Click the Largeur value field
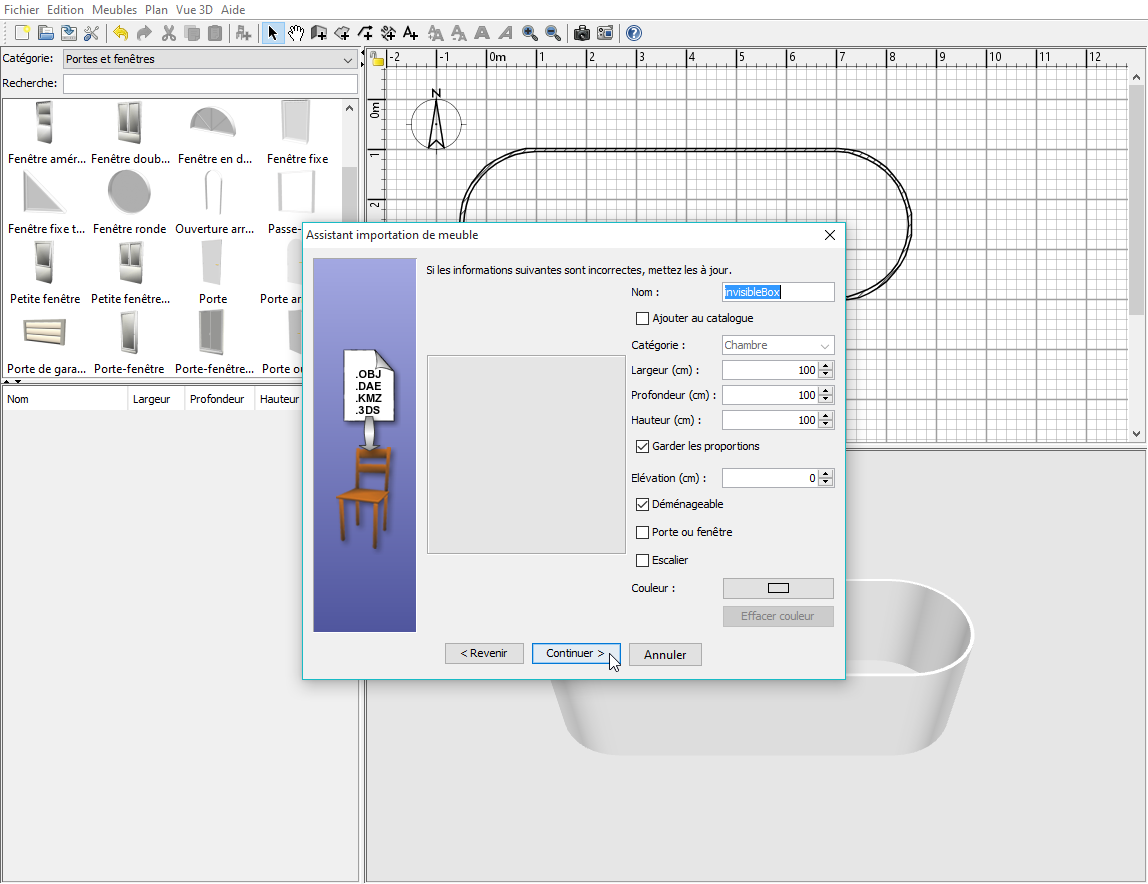Image resolution: width=1148 pixels, height=884 pixels. point(770,370)
